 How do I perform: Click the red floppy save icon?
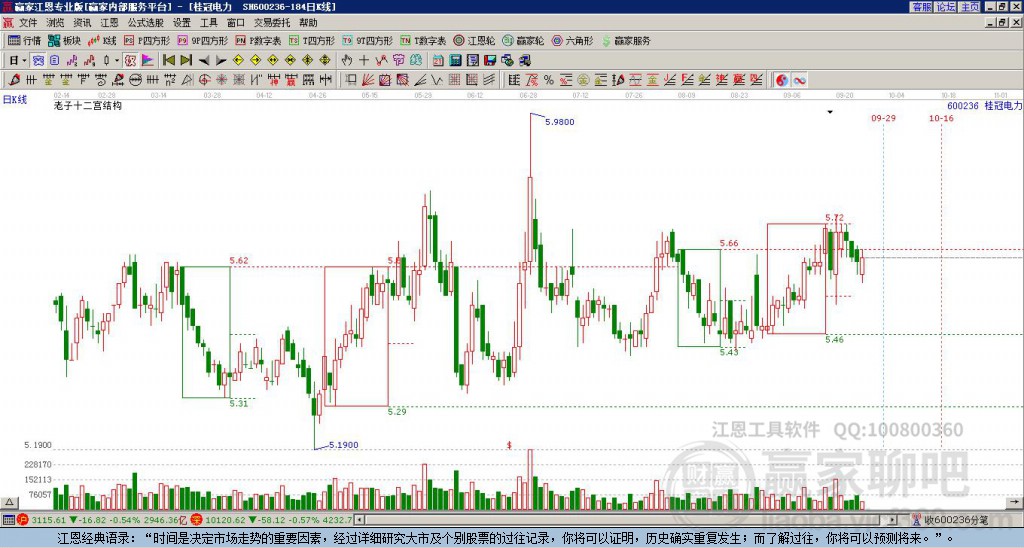tap(490, 60)
